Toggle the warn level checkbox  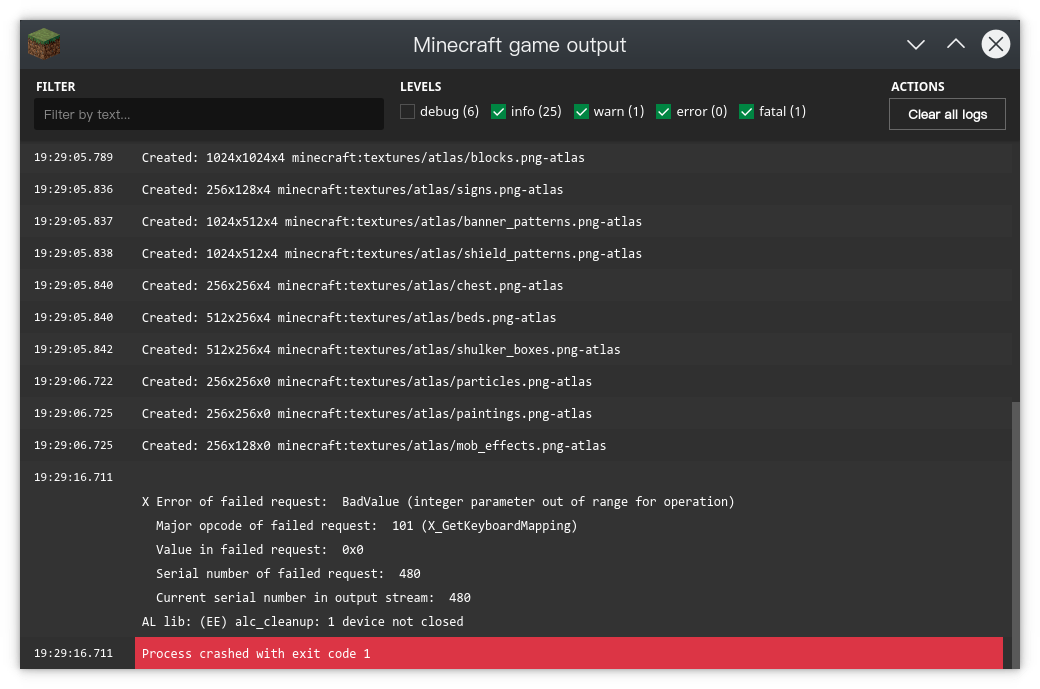click(x=582, y=112)
